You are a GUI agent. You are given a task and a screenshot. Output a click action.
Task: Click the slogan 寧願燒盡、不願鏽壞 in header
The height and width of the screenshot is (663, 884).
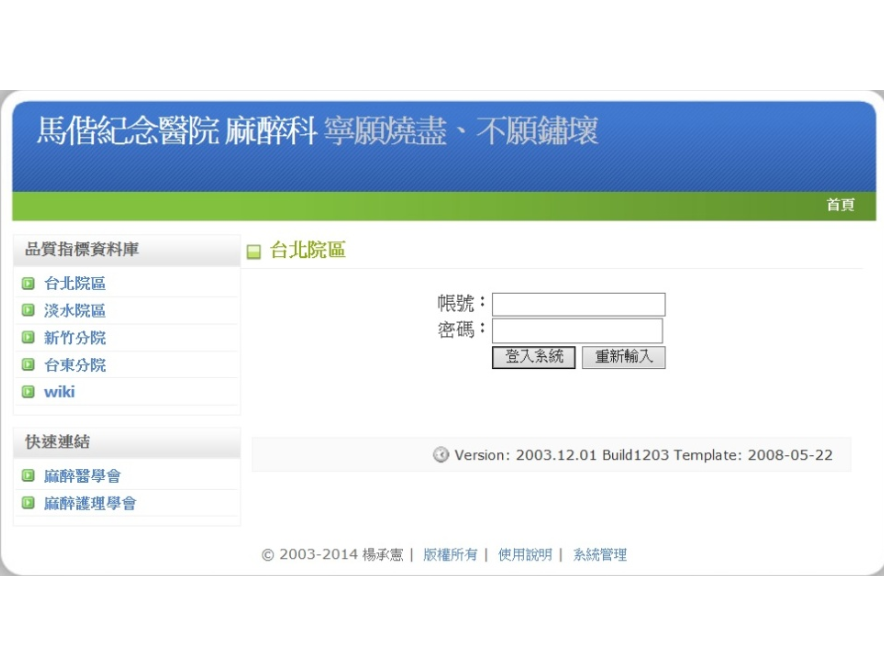[x=461, y=131]
